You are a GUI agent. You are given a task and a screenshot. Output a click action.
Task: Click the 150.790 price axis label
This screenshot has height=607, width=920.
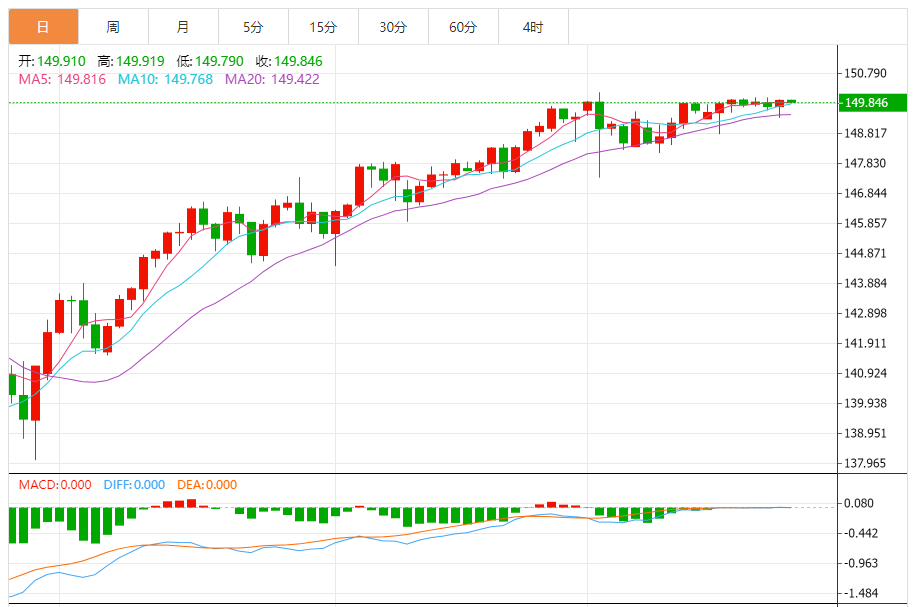tap(865, 73)
